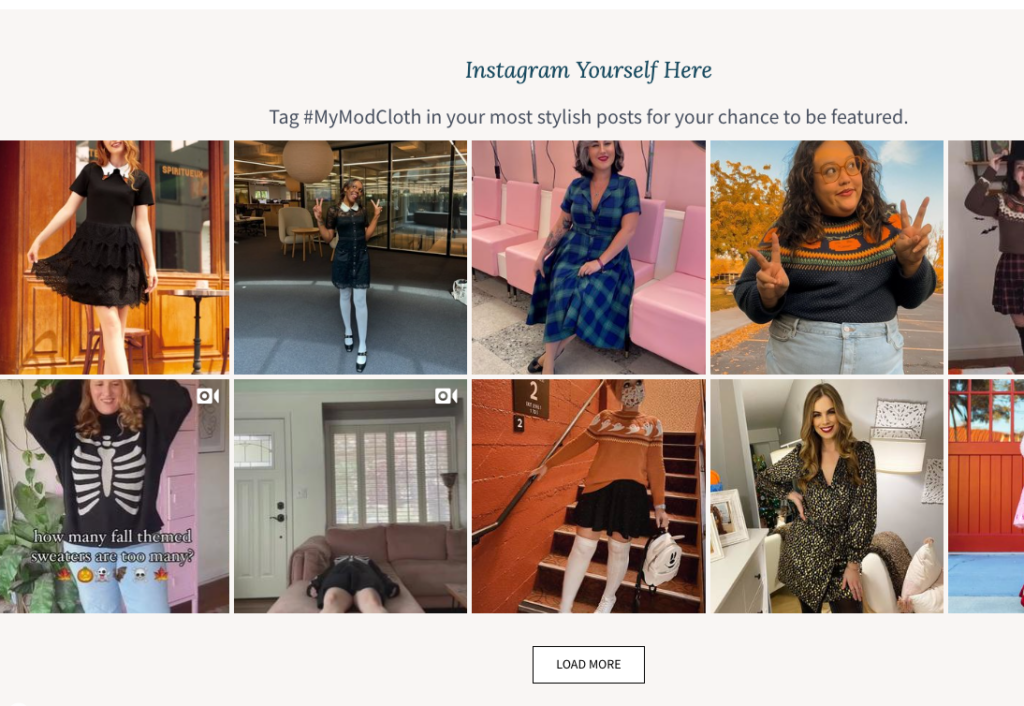Click the camera badge on the top-left video thumbnail
Image resolution: width=1024 pixels, height=706 pixels.
(x=209, y=396)
